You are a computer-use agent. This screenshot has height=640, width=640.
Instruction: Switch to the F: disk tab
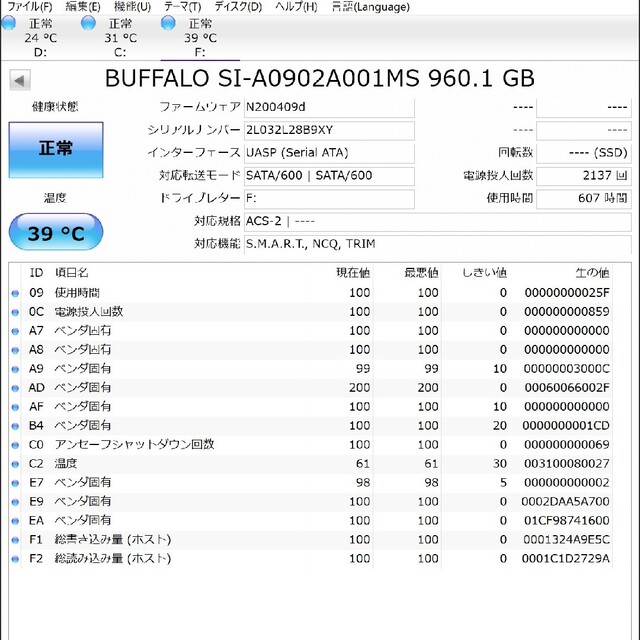(200, 38)
